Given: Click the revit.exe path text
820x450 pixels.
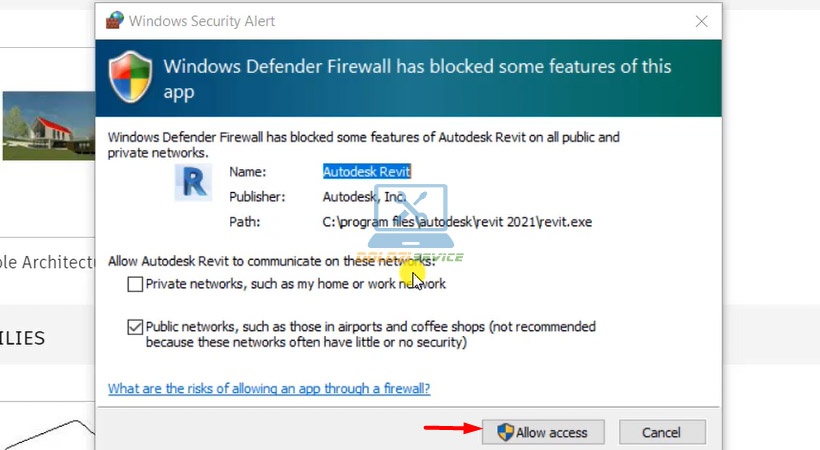Looking at the screenshot, I should [457, 222].
